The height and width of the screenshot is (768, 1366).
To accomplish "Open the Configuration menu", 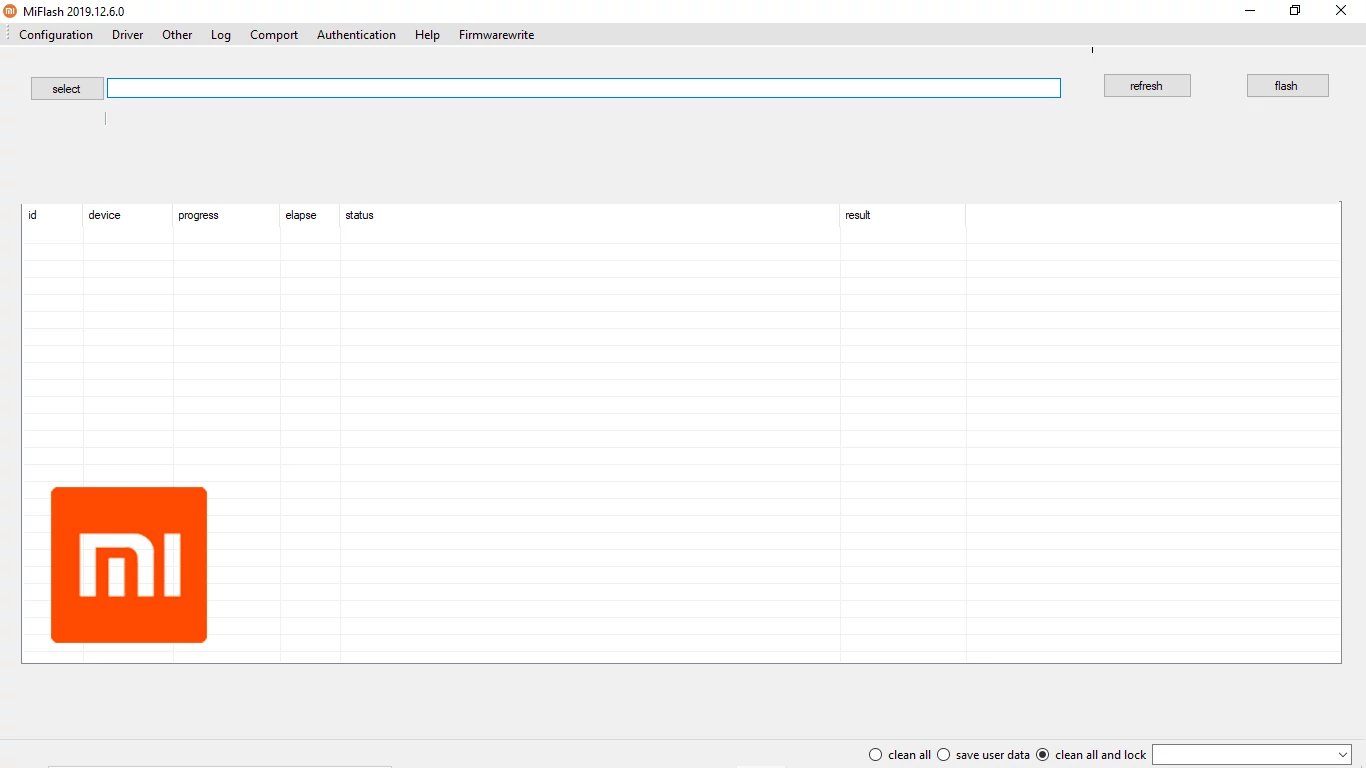I will coord(56,35).
